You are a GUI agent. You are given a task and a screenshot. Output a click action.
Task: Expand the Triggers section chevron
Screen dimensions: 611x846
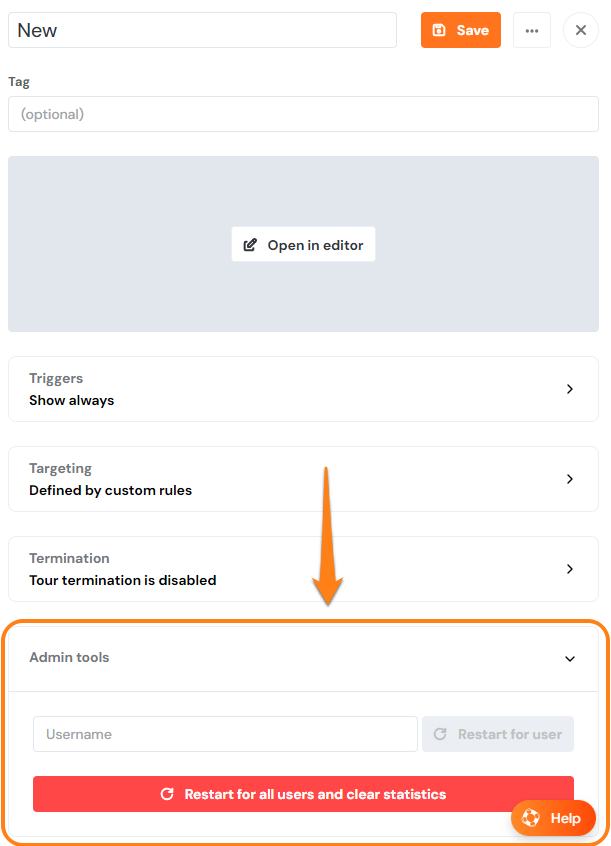[x=570, y=389]
